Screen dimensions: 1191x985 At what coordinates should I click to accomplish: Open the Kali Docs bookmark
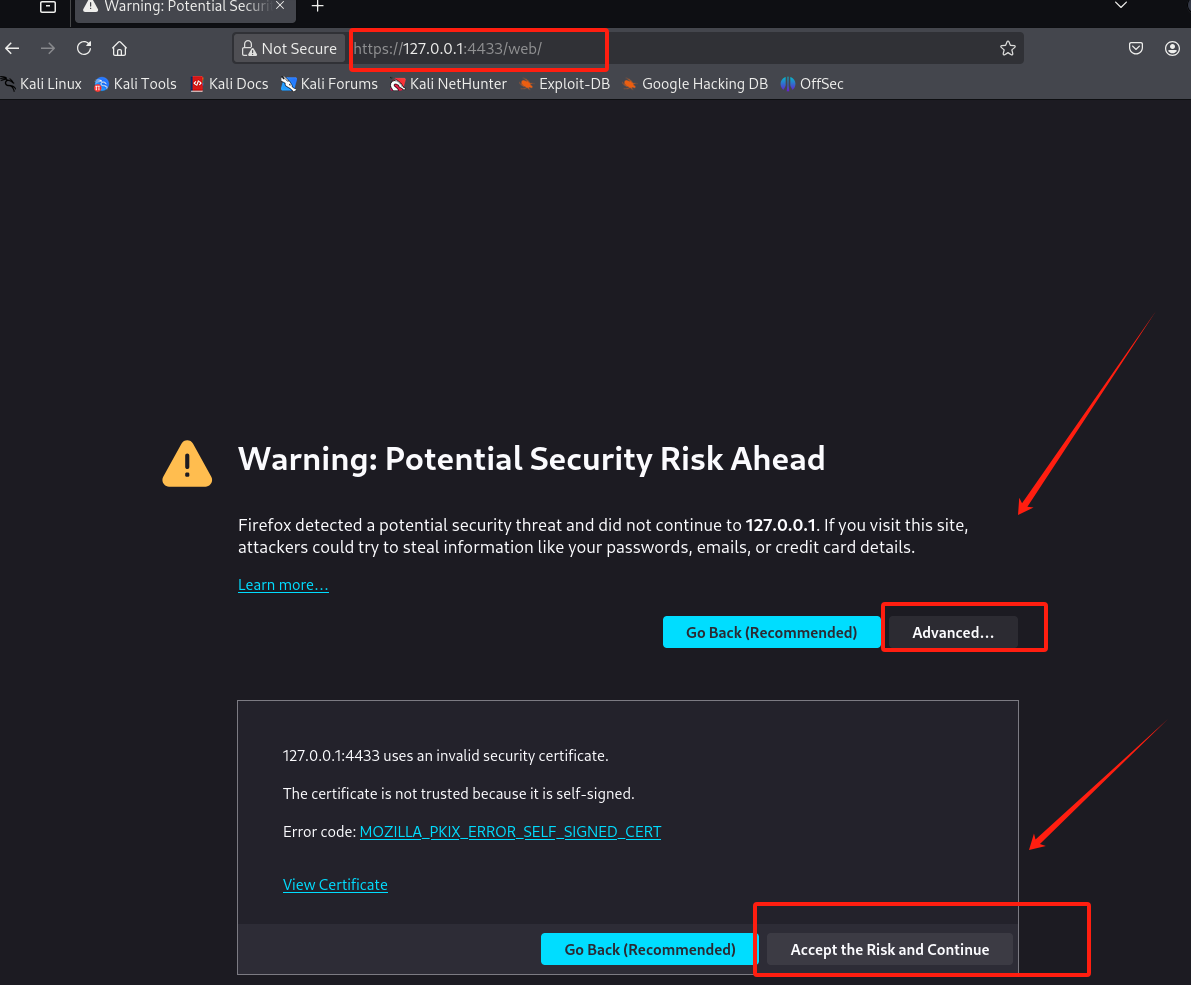[229, 84]
